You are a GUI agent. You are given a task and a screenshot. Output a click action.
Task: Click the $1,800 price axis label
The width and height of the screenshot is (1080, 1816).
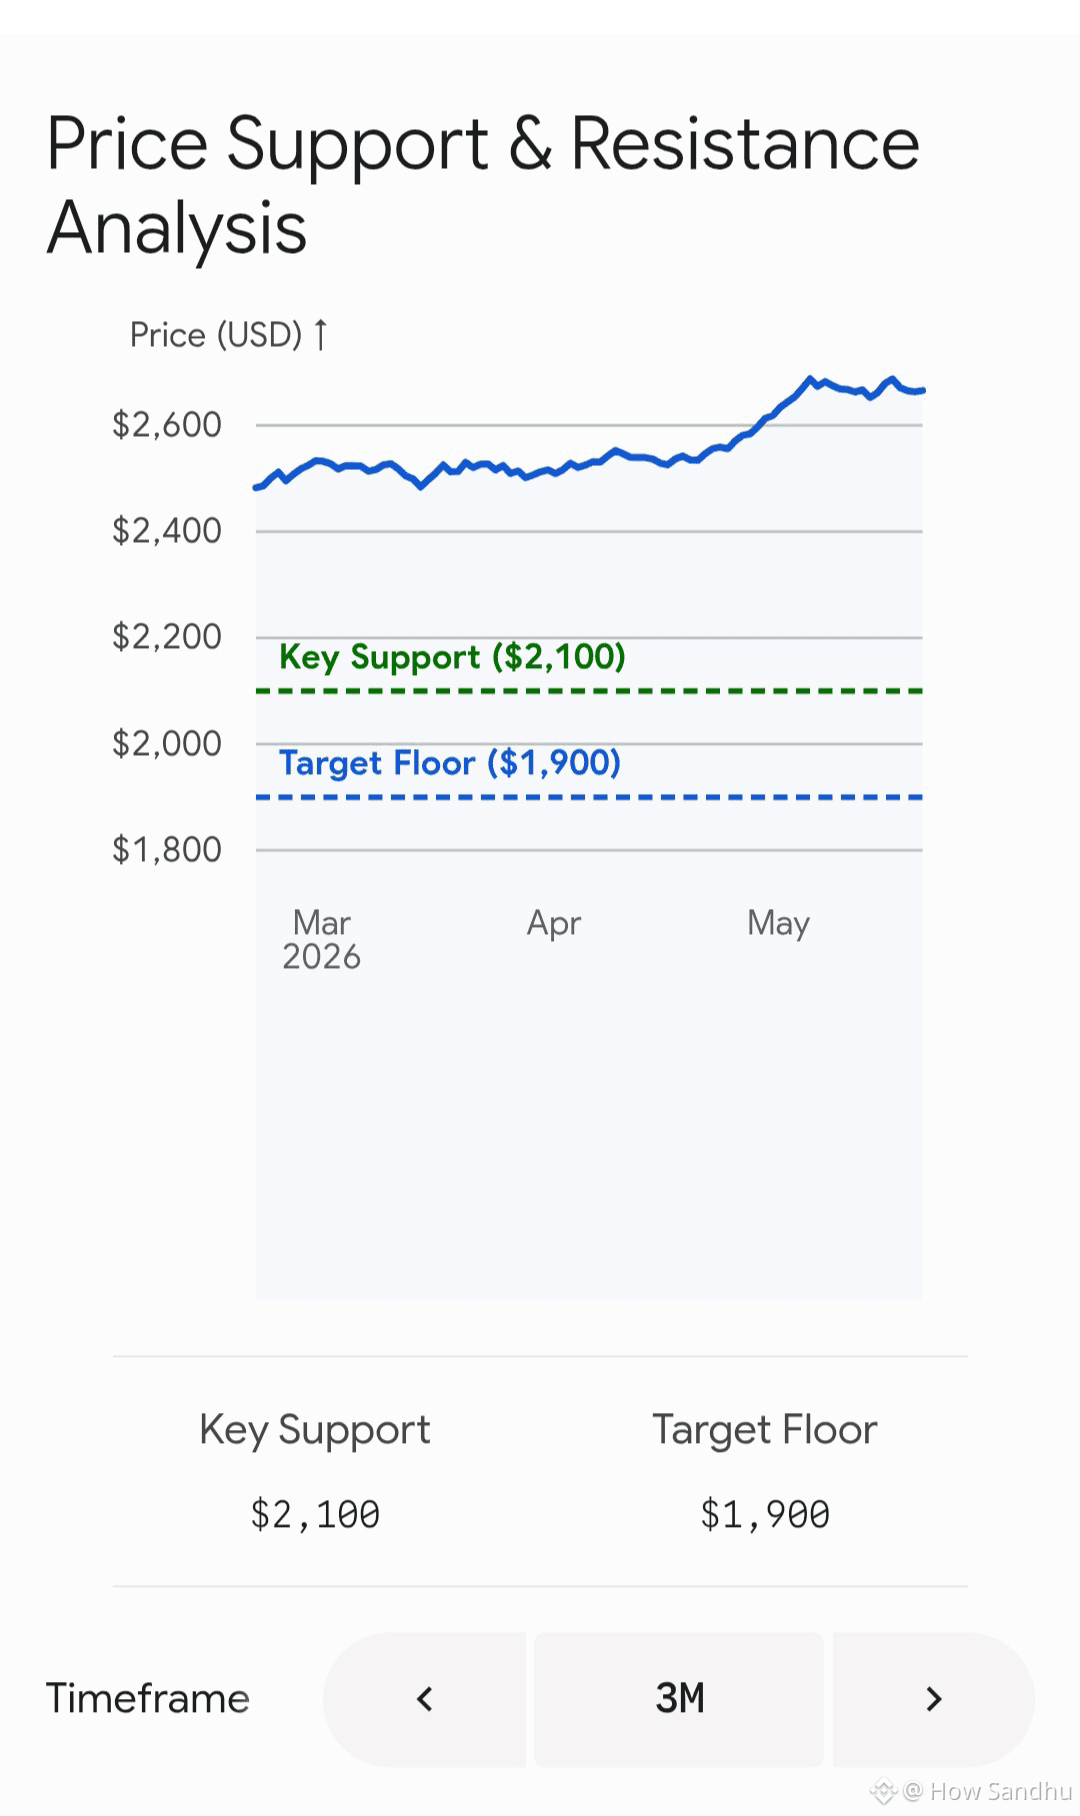[167, 850]
